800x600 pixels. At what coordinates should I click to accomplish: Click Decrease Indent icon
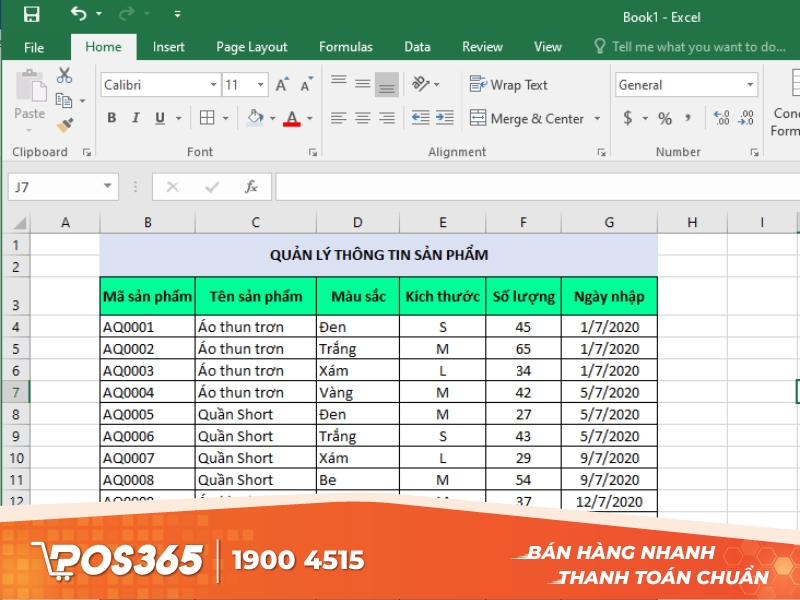click(420, 118)
